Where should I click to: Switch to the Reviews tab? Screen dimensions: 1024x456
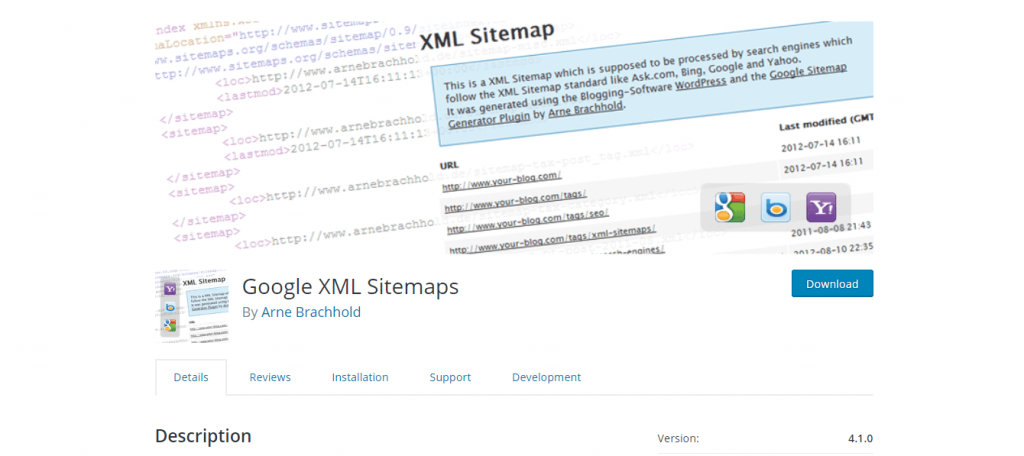(x=270, y=377)
